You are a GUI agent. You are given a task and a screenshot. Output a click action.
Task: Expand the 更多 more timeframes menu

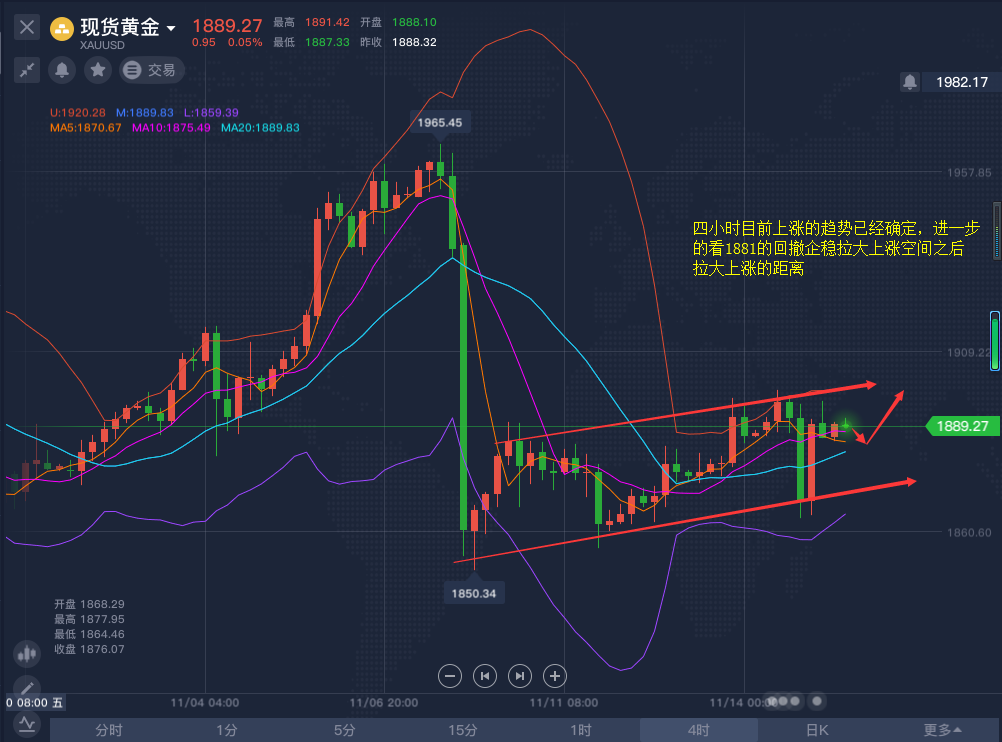pos(943,730)
